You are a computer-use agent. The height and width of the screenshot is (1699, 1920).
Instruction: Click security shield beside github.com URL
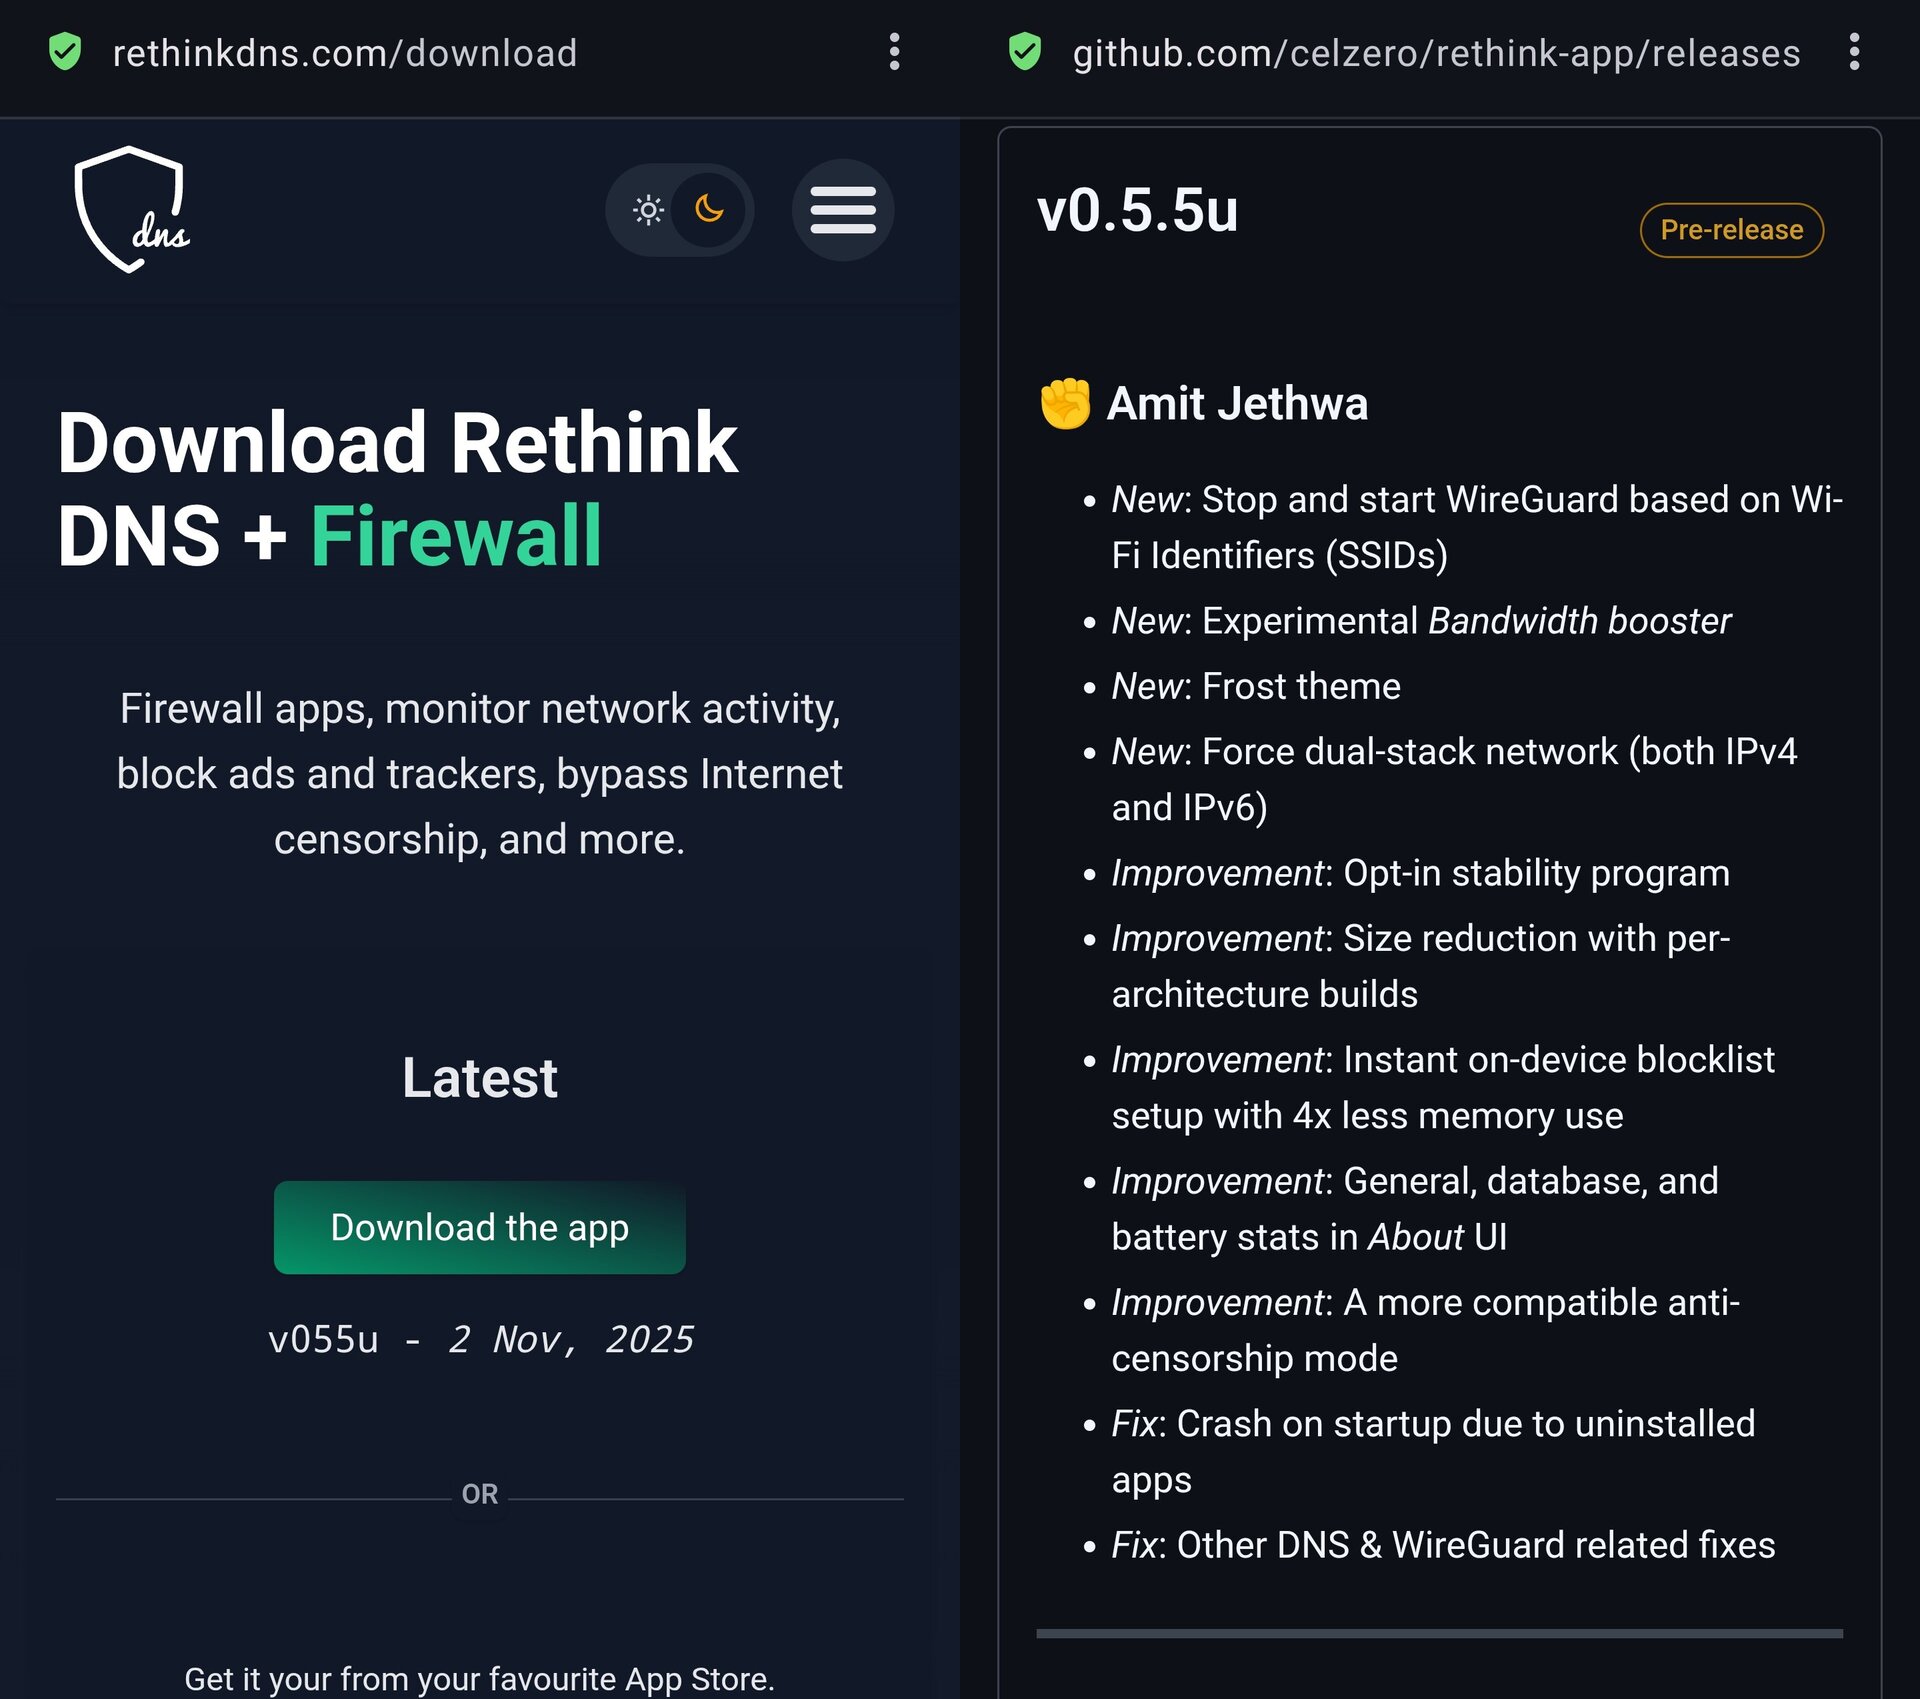1025,52
